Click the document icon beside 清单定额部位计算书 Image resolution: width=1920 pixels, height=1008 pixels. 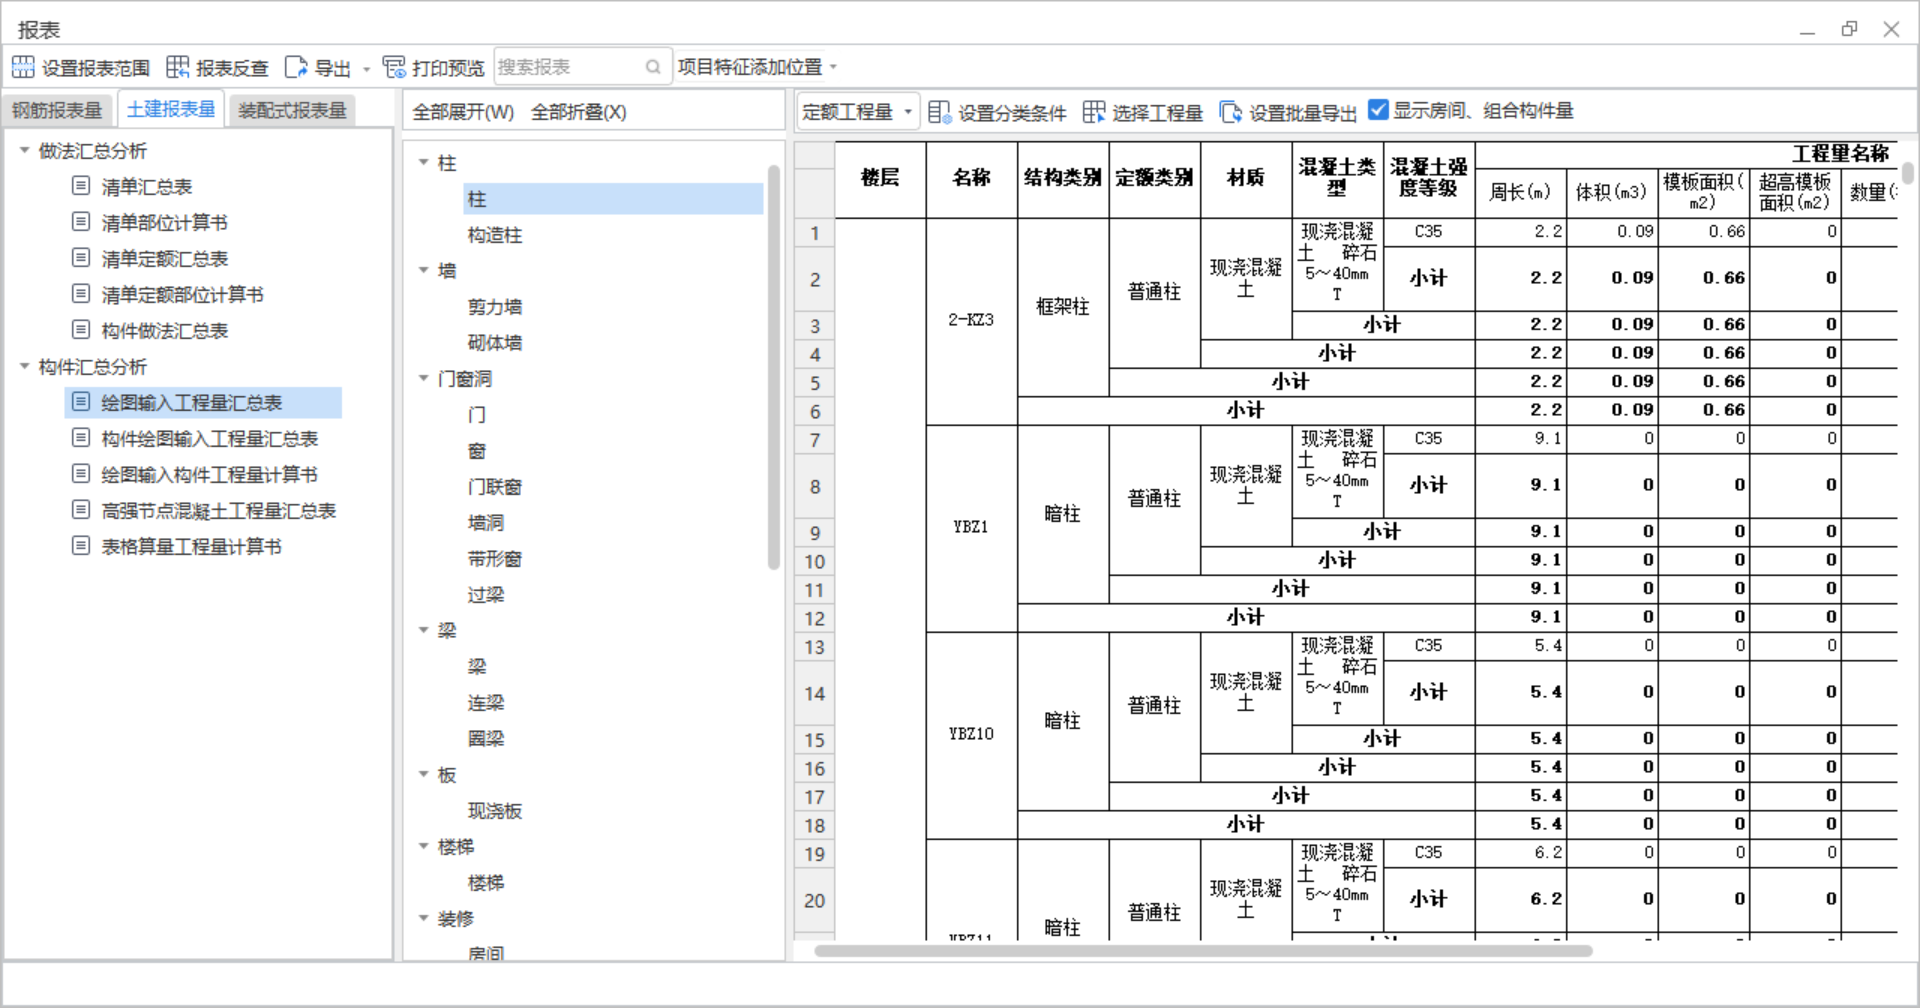click(x=81, y=294)
